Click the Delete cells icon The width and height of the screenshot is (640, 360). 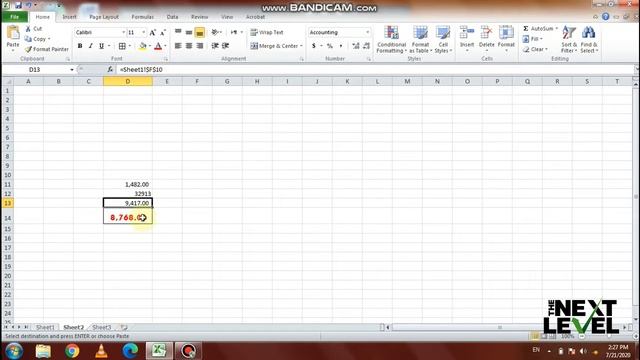pyautogui.click(x=486, y=33)
